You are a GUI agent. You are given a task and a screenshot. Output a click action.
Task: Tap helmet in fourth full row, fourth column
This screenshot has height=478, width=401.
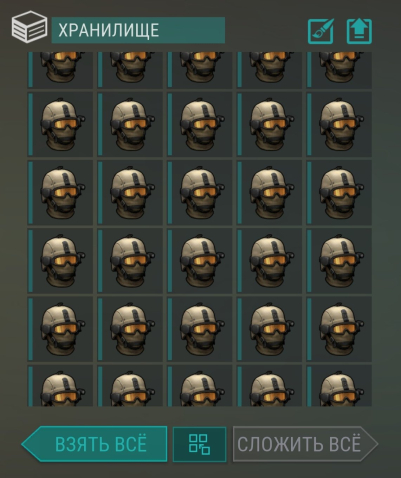pos(270,329)
